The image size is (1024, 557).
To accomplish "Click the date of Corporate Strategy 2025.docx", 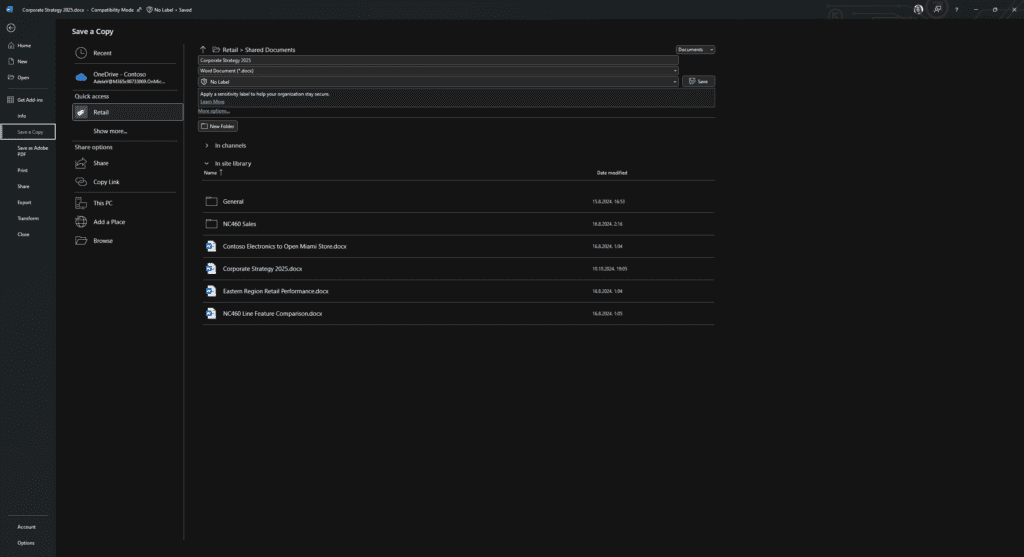I will (x=609, y=269).
